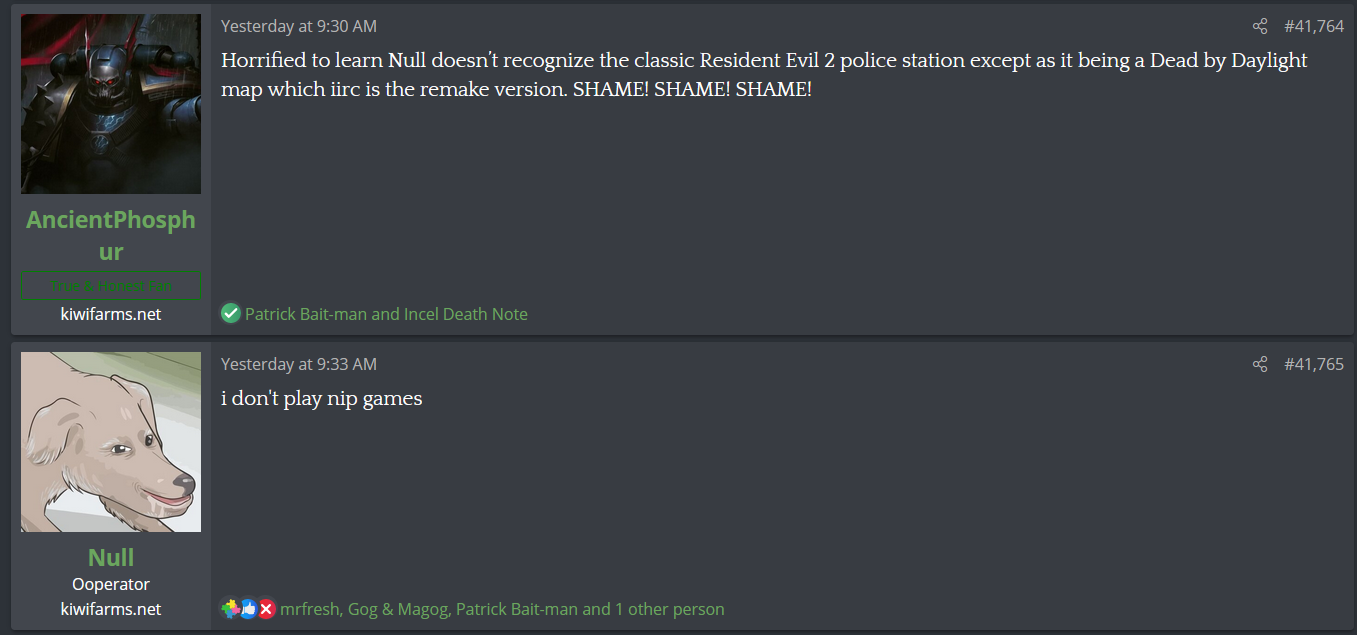Click kiwifarms.net under AncientPhosphur
Viewport: 1357px width, 635px height.
coord(111,314)
